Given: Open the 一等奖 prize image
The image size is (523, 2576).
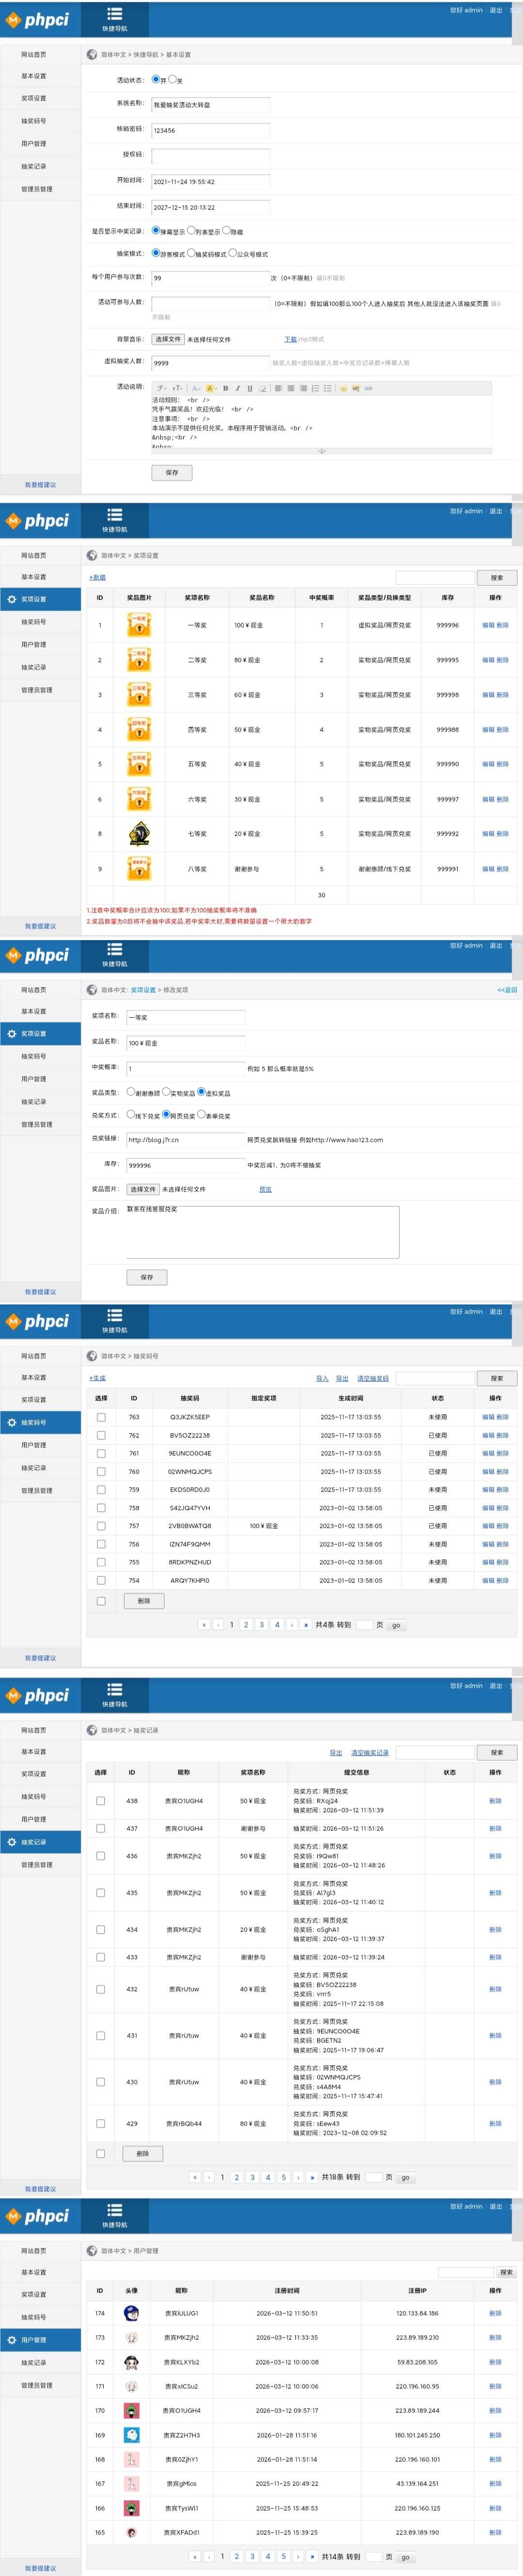Looking at the screenshot, I should 139,625.
